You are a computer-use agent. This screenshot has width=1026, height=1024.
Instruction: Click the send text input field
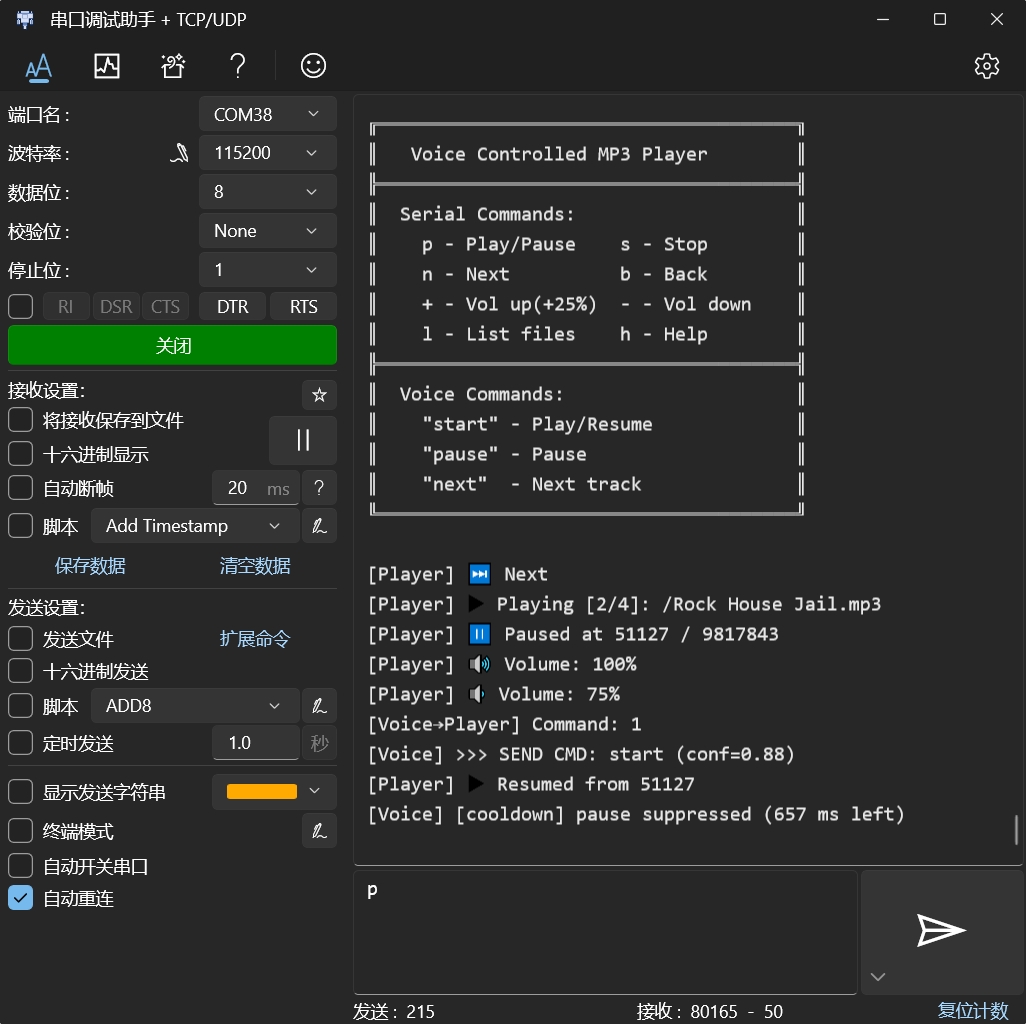(x=604, y=930)
